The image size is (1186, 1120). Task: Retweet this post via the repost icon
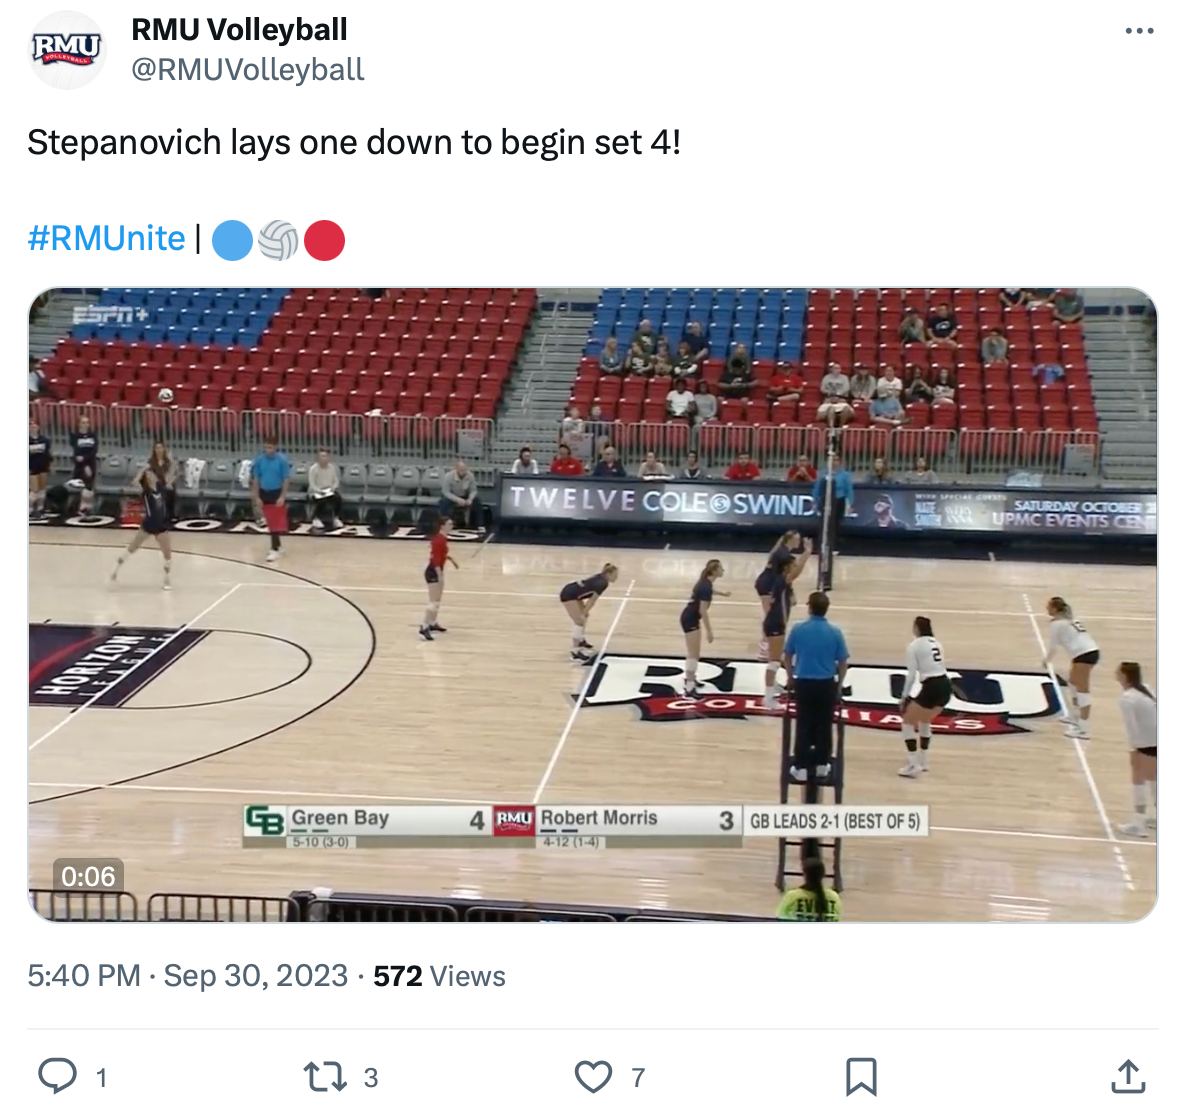click(x=324, y=1076)
